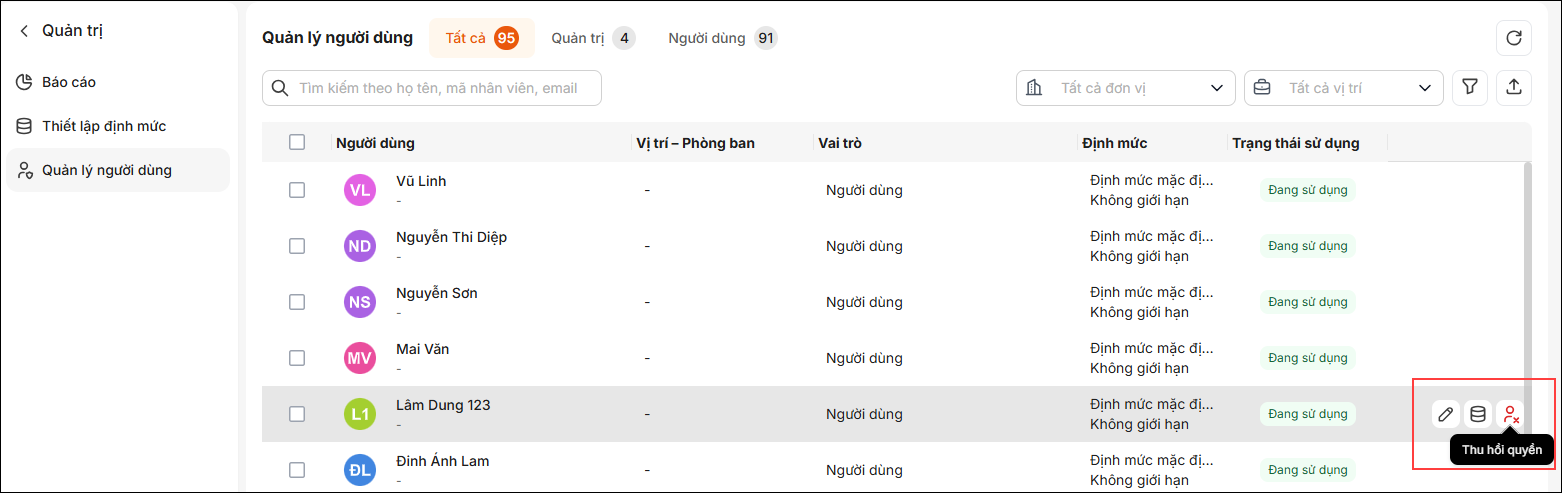This screenshot has width=1562, height=493.
Task: Click the refresh icon at top right
Action: [x=1513, y=38]
